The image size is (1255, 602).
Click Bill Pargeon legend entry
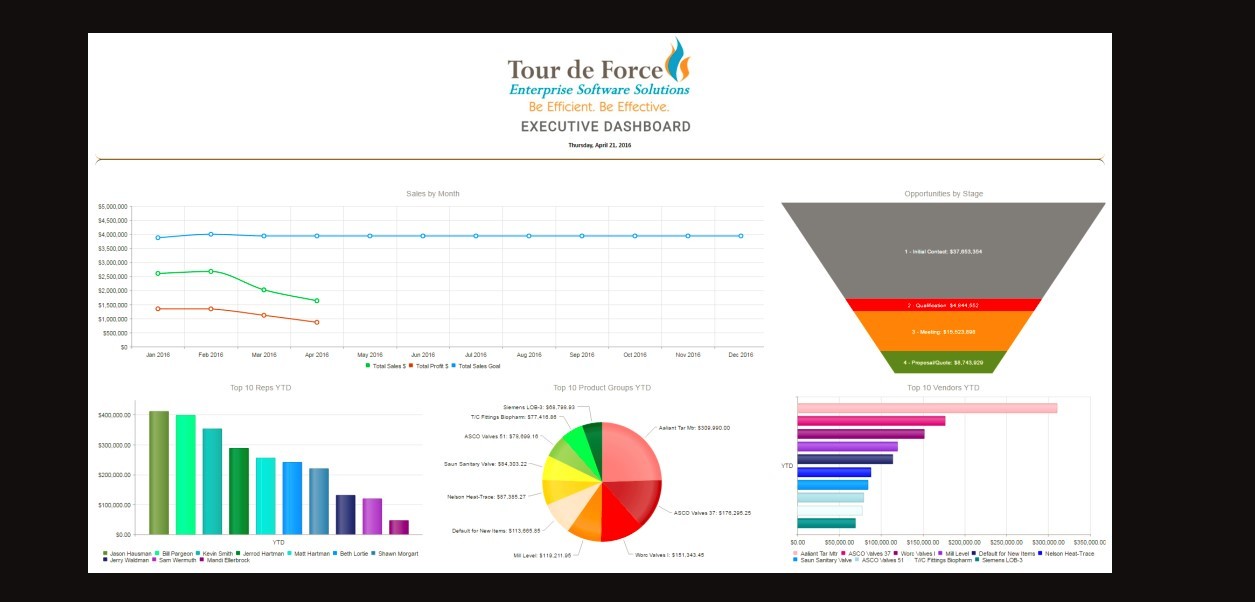pos(174,553)
